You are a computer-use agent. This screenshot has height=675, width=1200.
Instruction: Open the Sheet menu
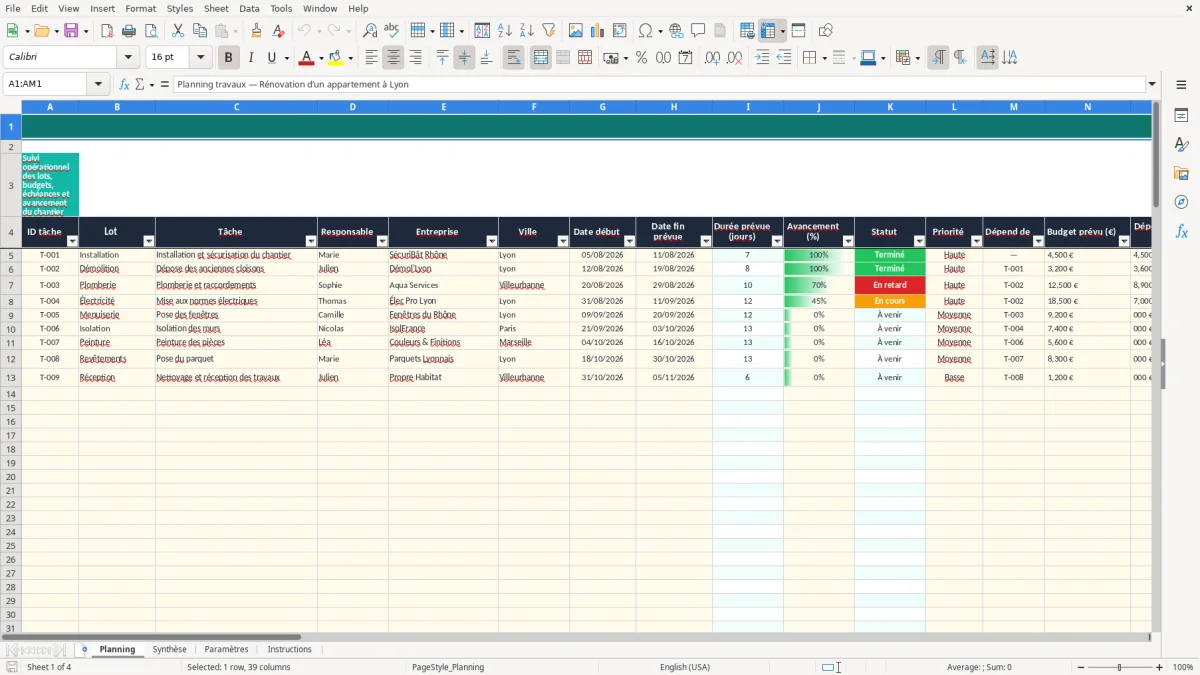[x=216, y=8]
